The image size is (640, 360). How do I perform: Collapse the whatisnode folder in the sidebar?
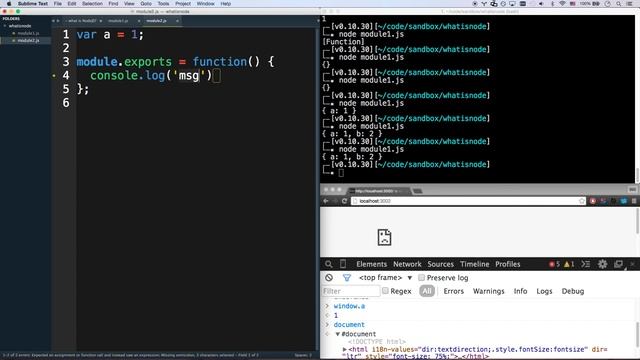(5, 26)
